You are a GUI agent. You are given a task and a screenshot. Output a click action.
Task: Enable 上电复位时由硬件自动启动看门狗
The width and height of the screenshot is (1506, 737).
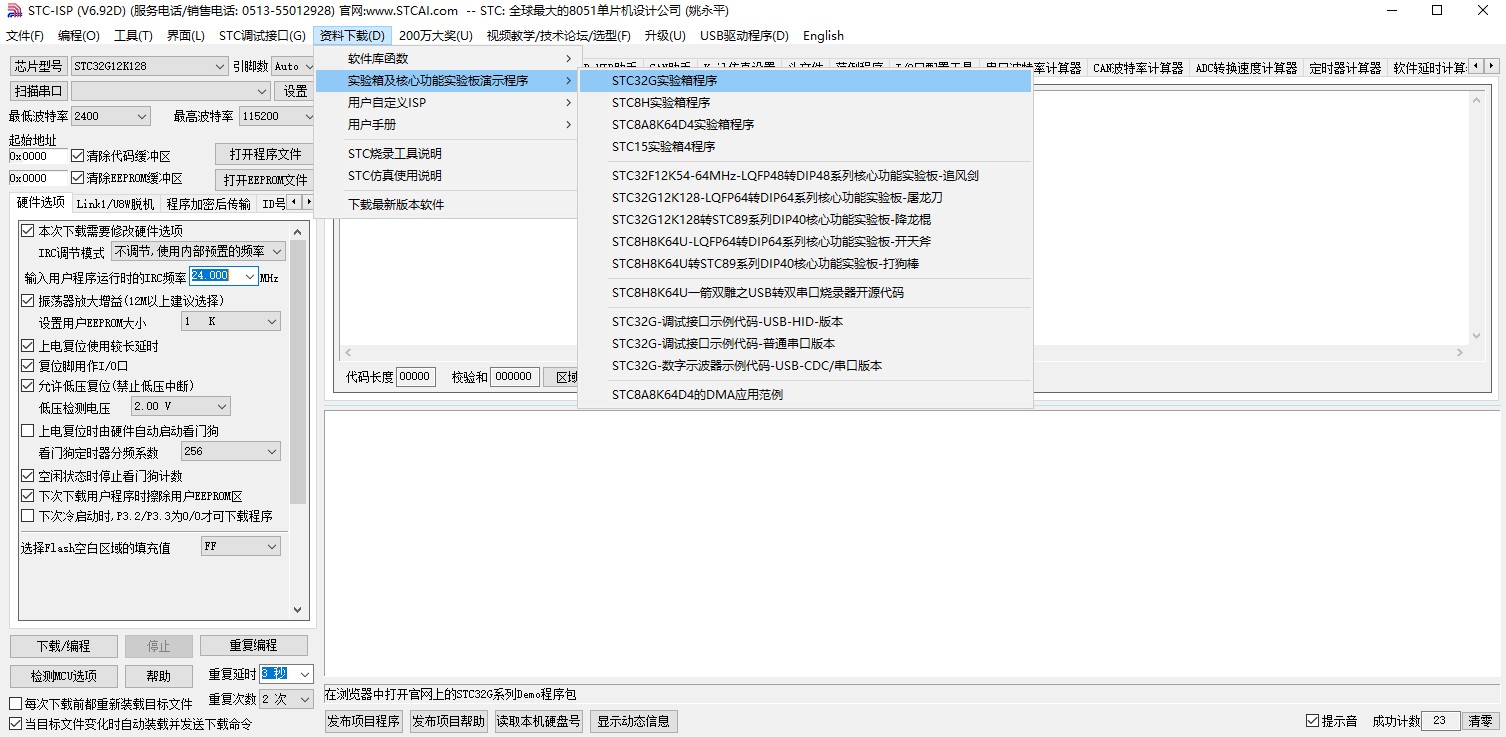tap(28, 431)
